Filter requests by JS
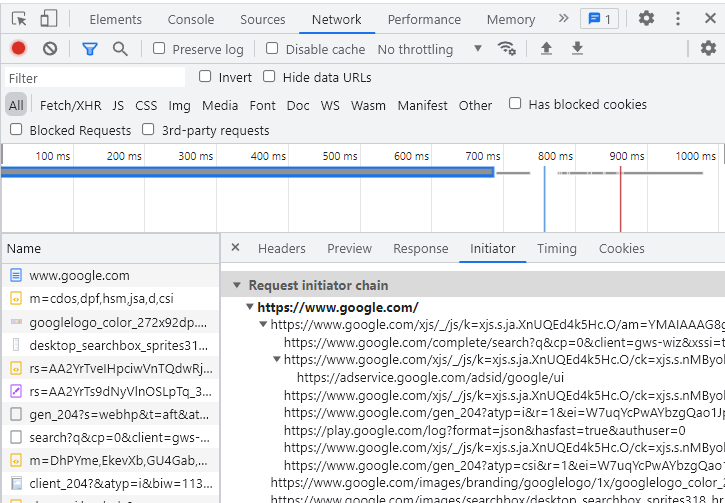This screenshot has height=503, width=725. tap(118, 105)
